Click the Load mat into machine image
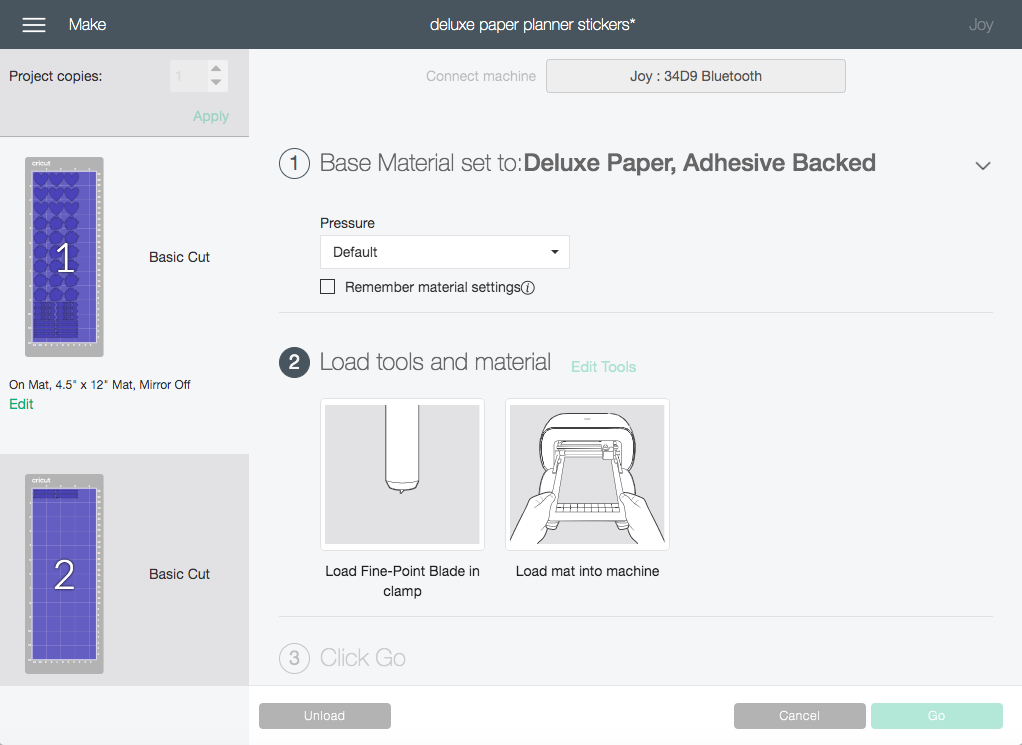 [587, 475]
